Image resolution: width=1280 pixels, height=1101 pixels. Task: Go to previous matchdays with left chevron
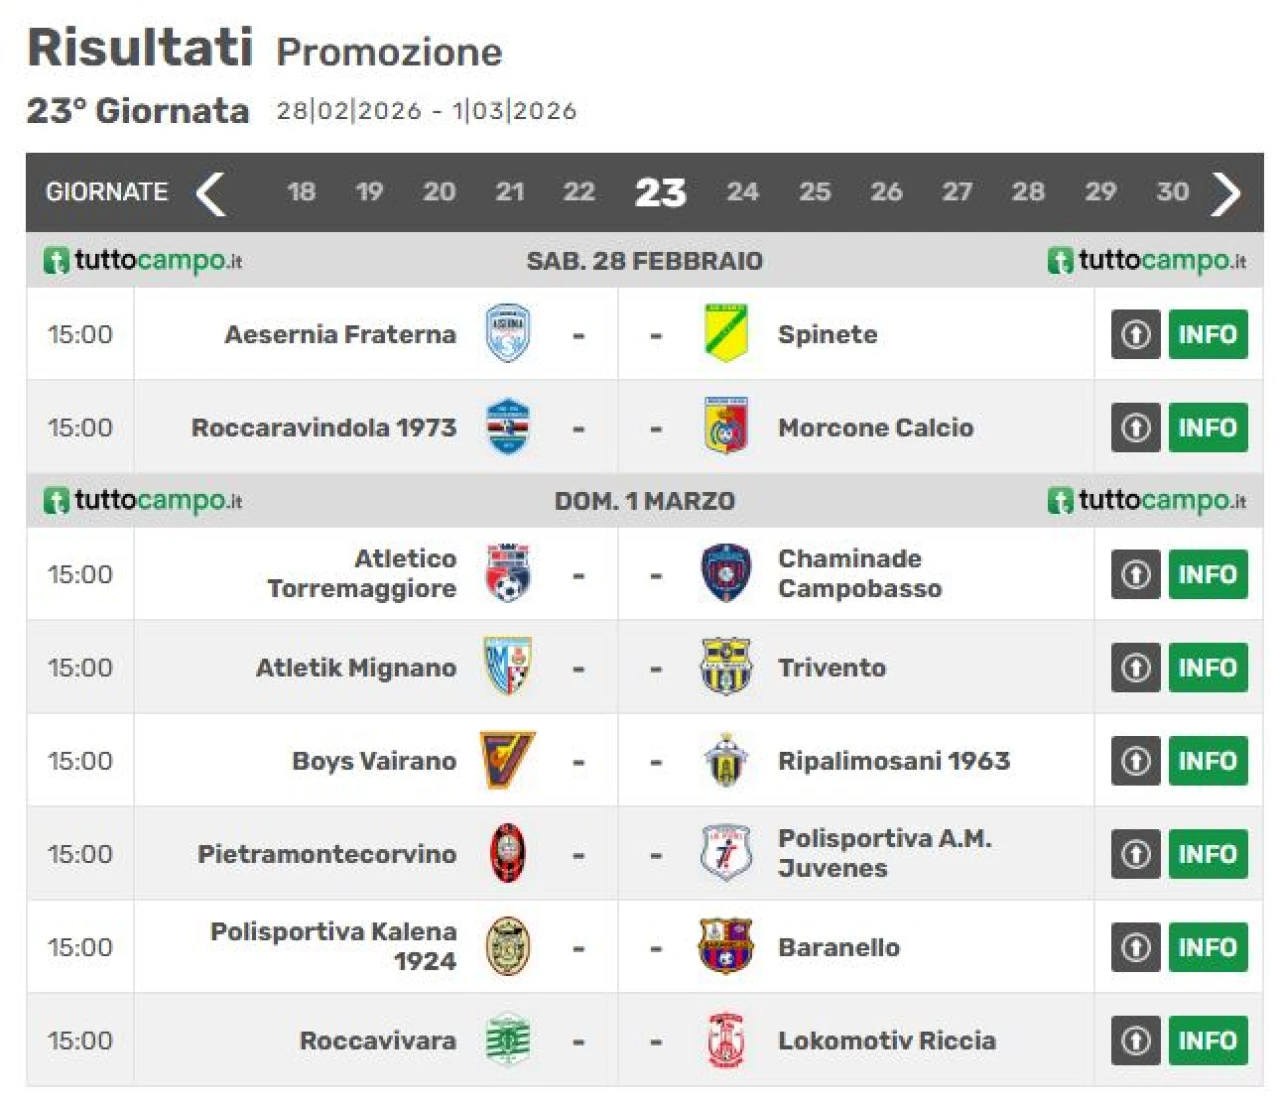pyautogui.click(x=211, y=193)
